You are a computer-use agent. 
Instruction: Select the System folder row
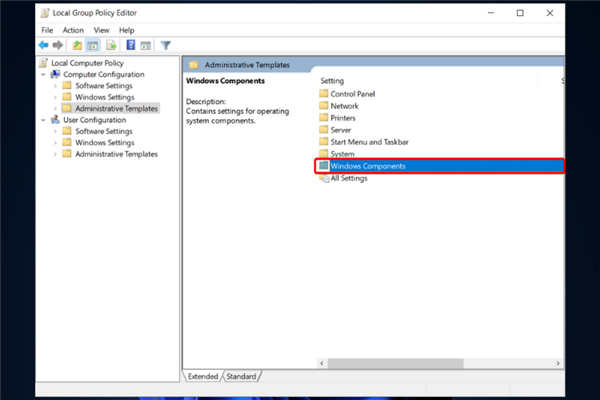pos(439,154)
